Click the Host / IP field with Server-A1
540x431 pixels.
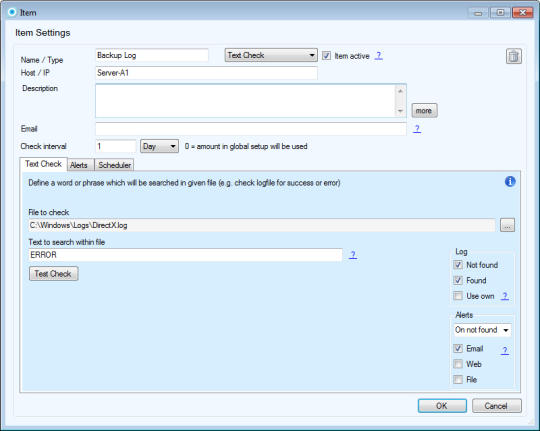click(x=206, y=73)
